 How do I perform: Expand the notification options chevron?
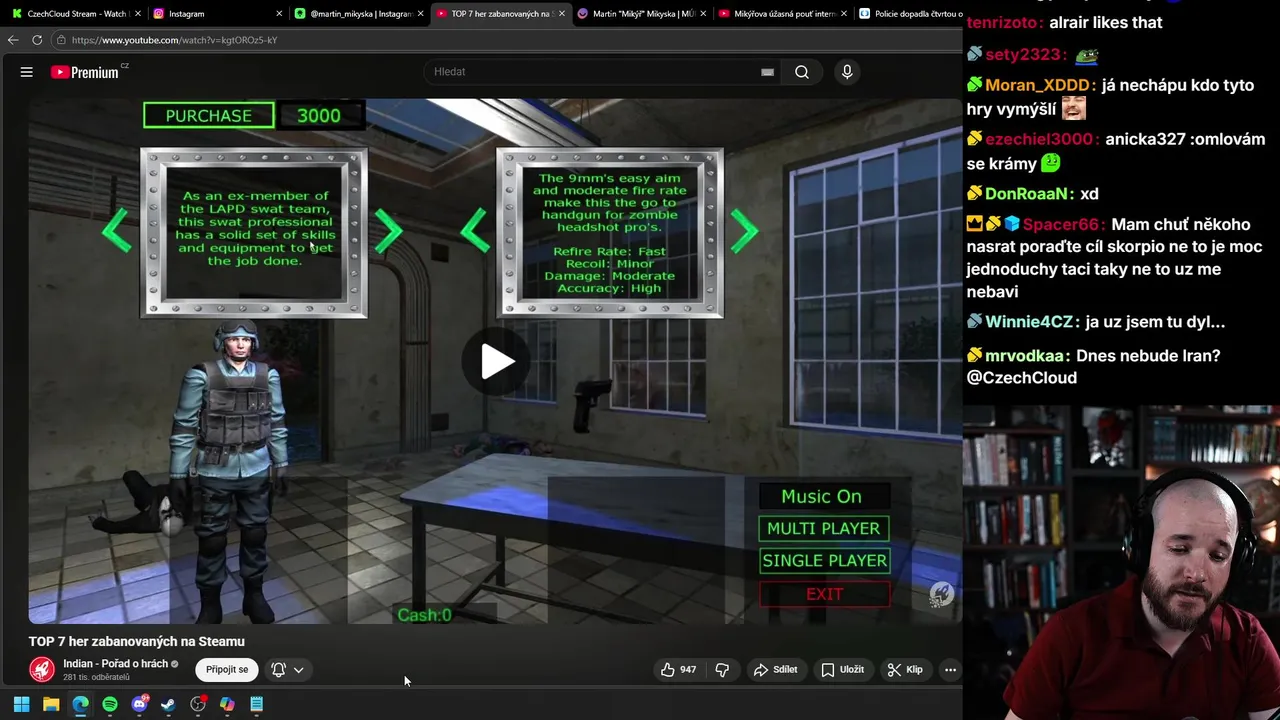(298, 670)
